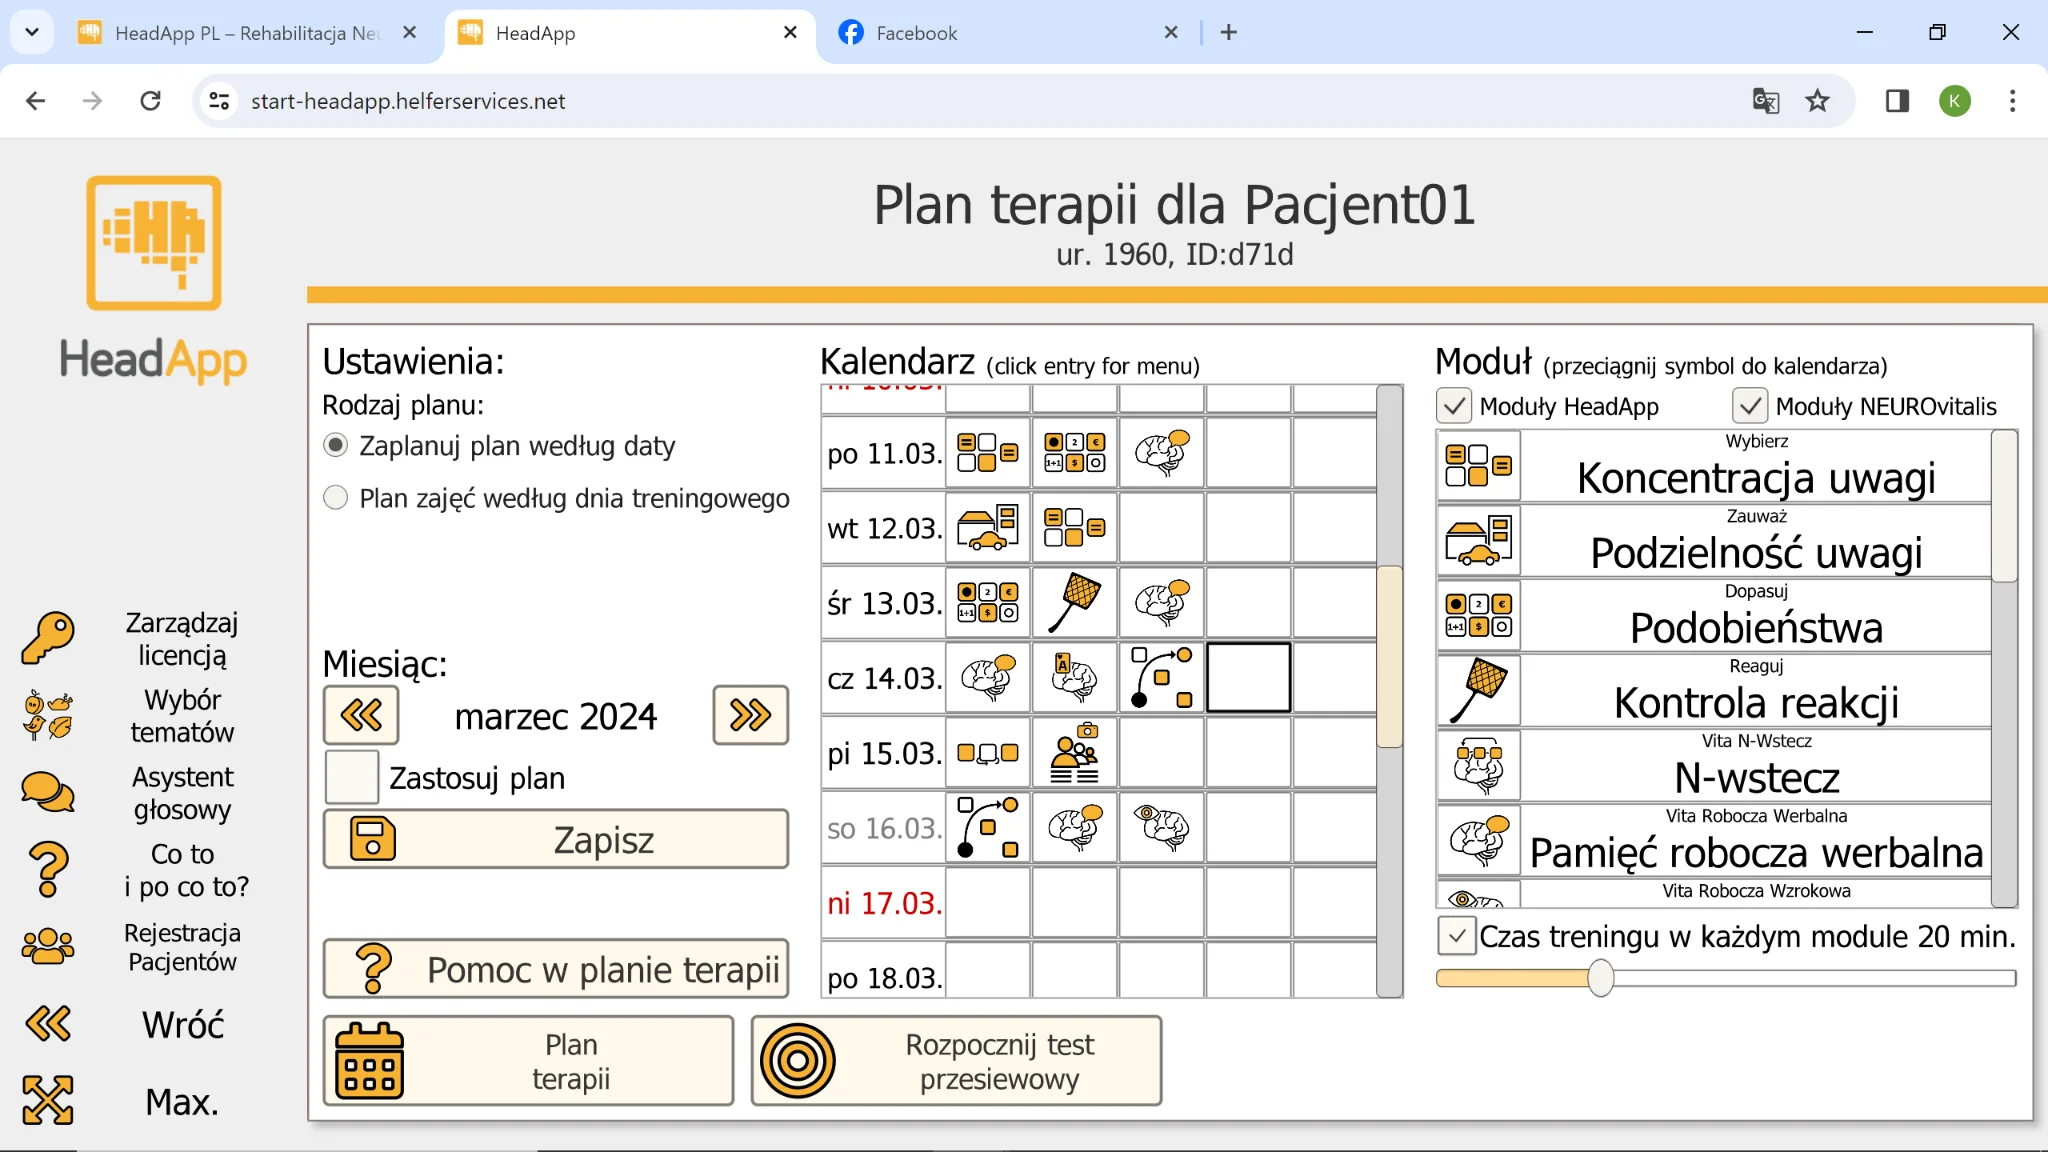Click brain with letter A entry cz 14.03.
Image resolution: width=2048 pixels, height=1152 pixels.
pyautogui.click(x=1075, y=678)
